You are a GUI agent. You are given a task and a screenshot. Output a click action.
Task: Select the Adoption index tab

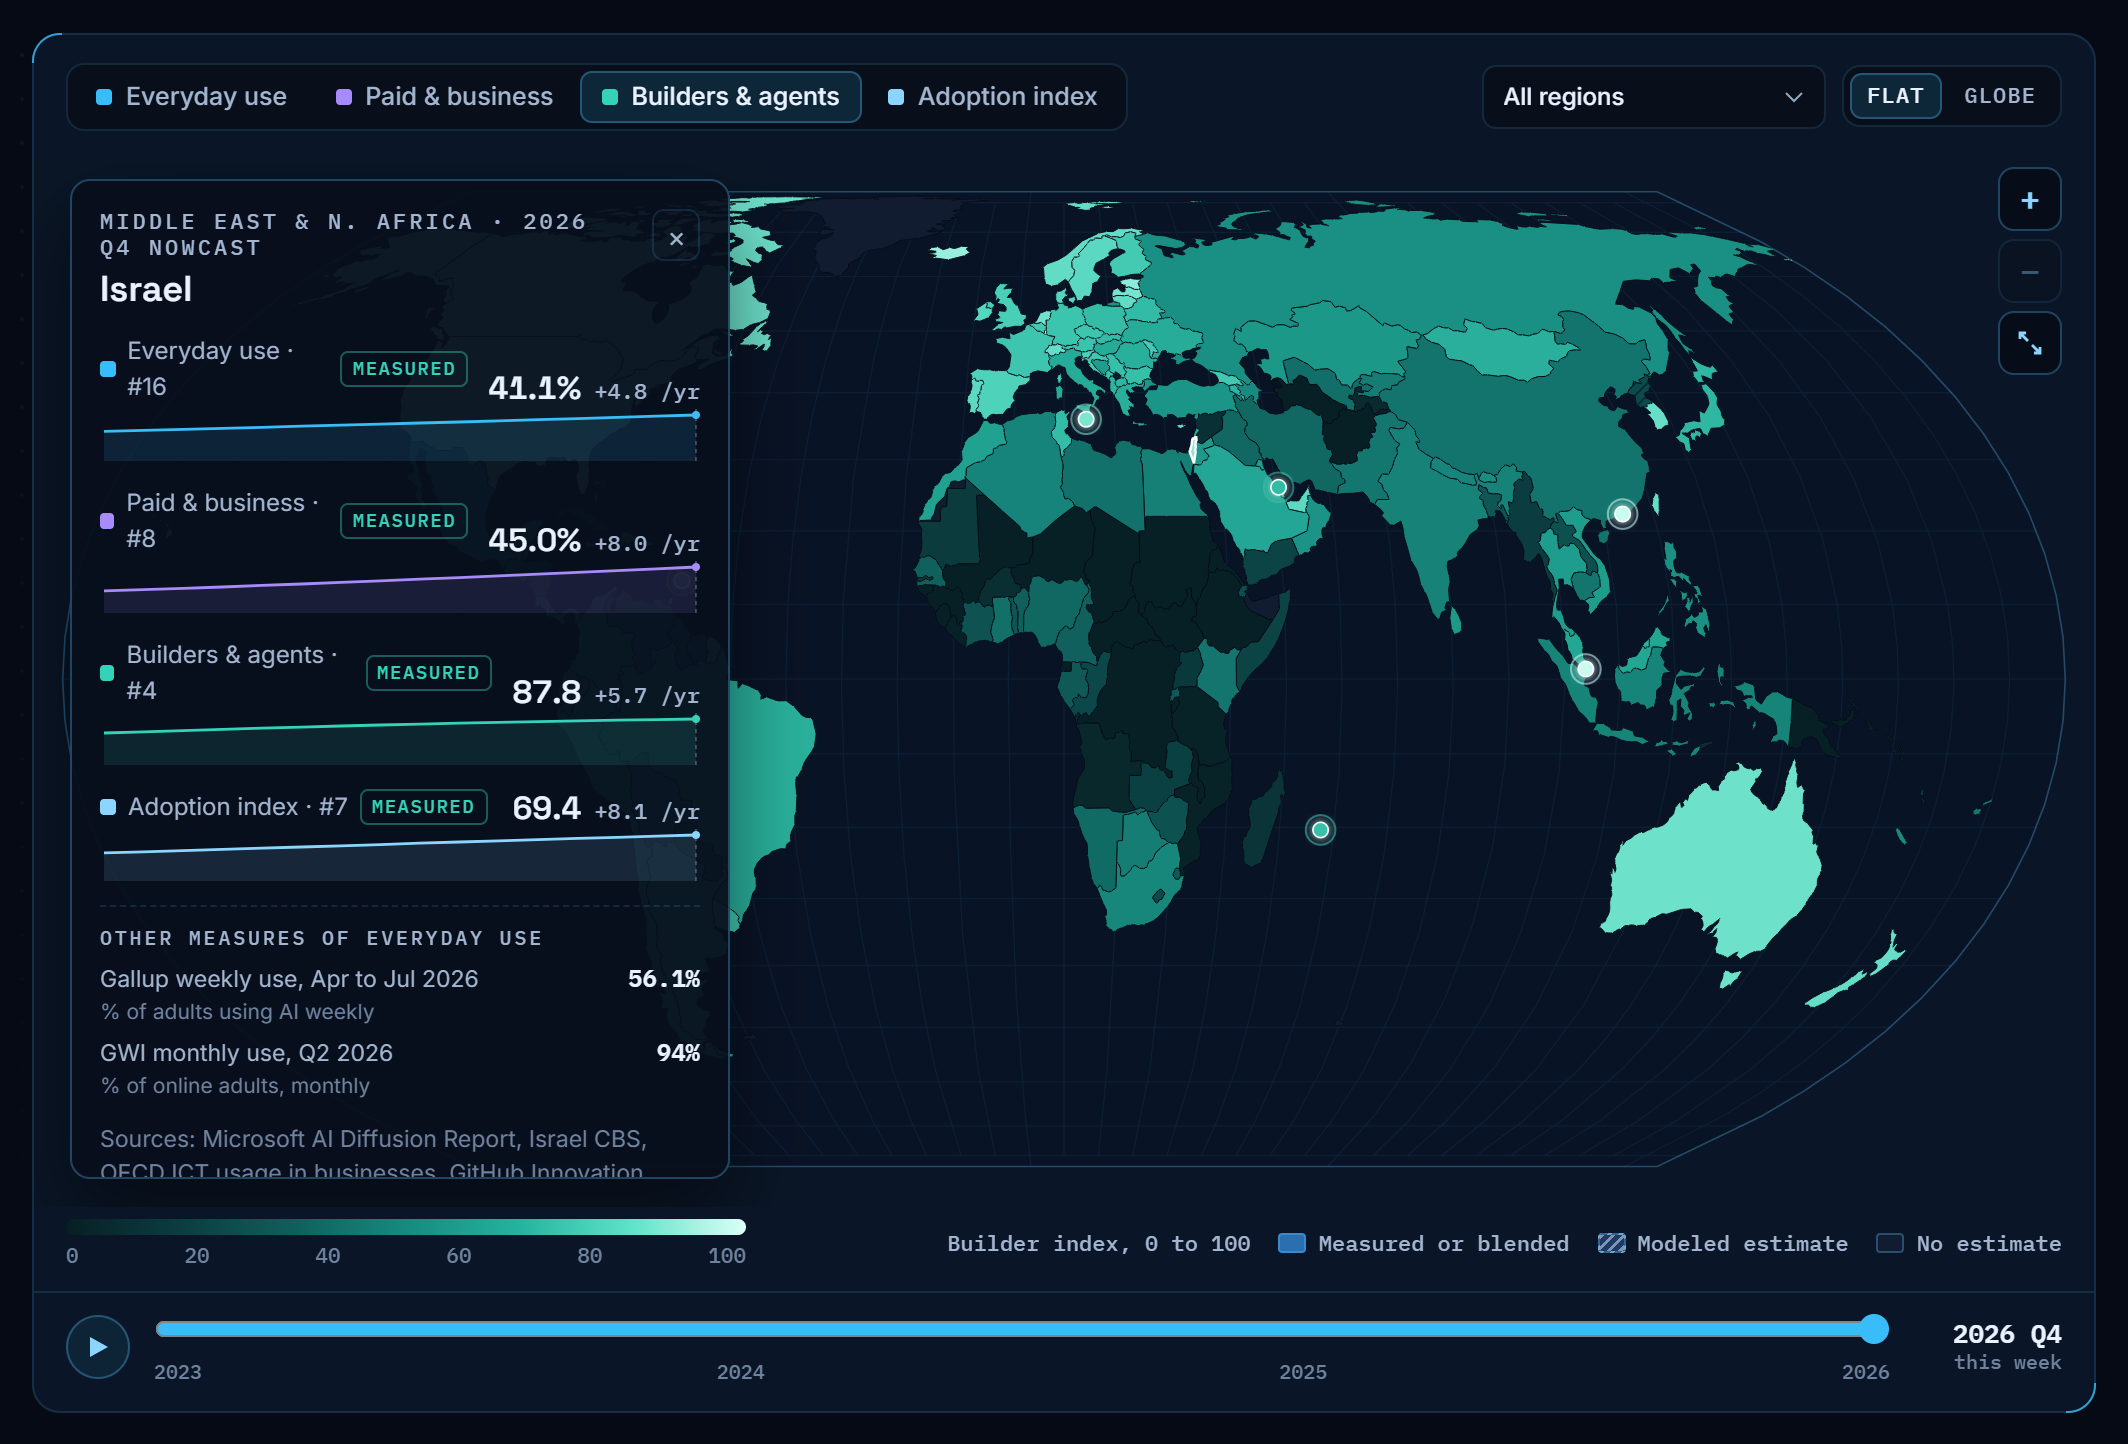point(993,97)
